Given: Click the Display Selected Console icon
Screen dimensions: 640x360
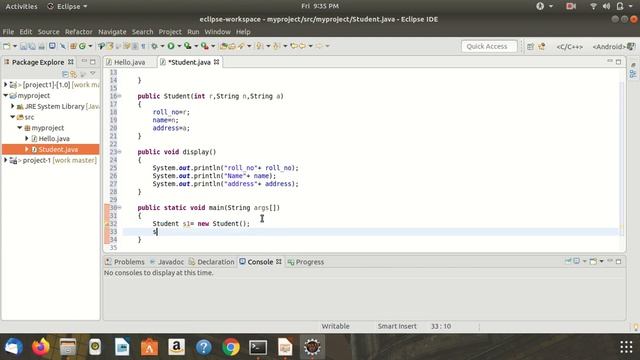Looking at the screenshot, I should point(577,261).
